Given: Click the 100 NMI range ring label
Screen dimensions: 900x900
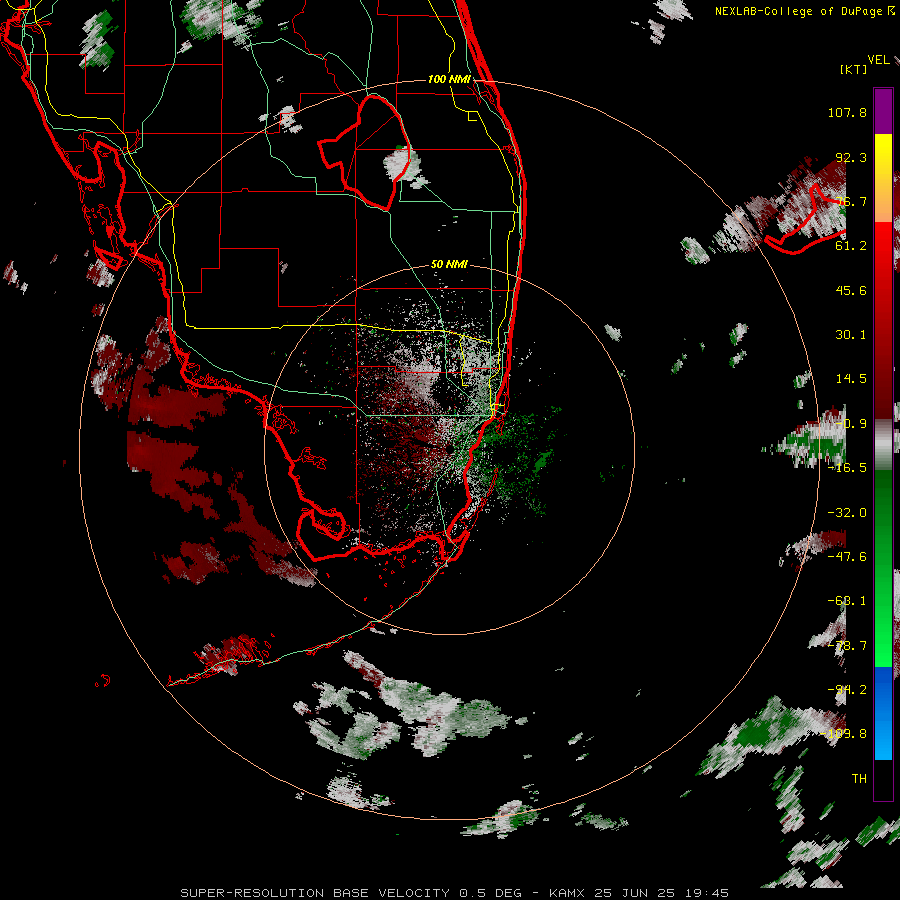Looking at the screenshot, I should [449, 79].
